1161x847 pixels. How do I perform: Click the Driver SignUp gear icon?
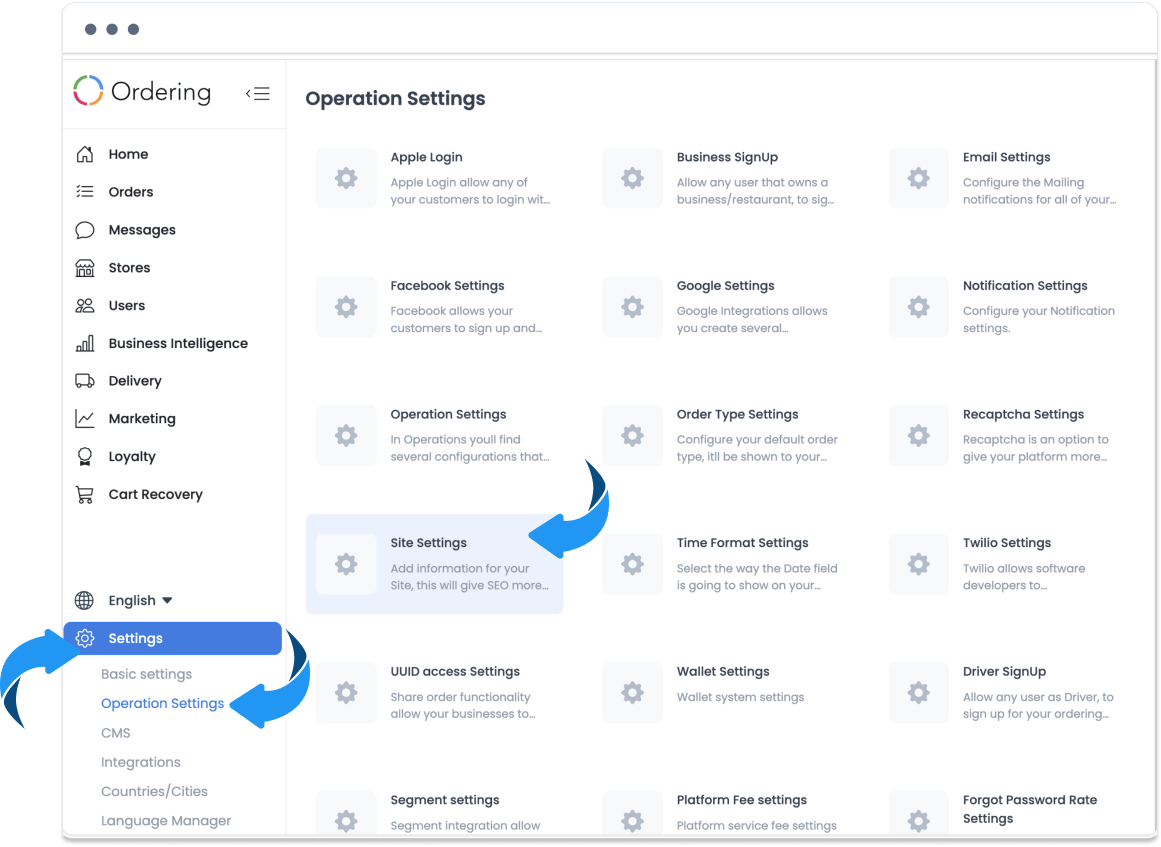(x=918, y=693)
